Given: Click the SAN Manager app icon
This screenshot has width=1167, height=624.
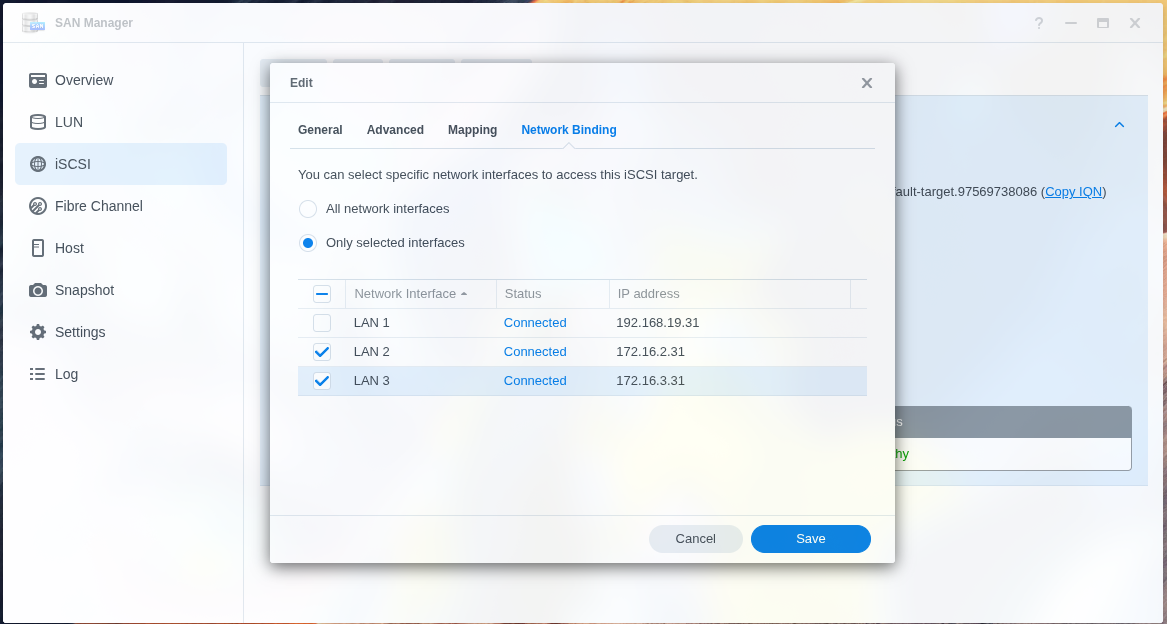Looking at the screenshot, I should [33, 23].
